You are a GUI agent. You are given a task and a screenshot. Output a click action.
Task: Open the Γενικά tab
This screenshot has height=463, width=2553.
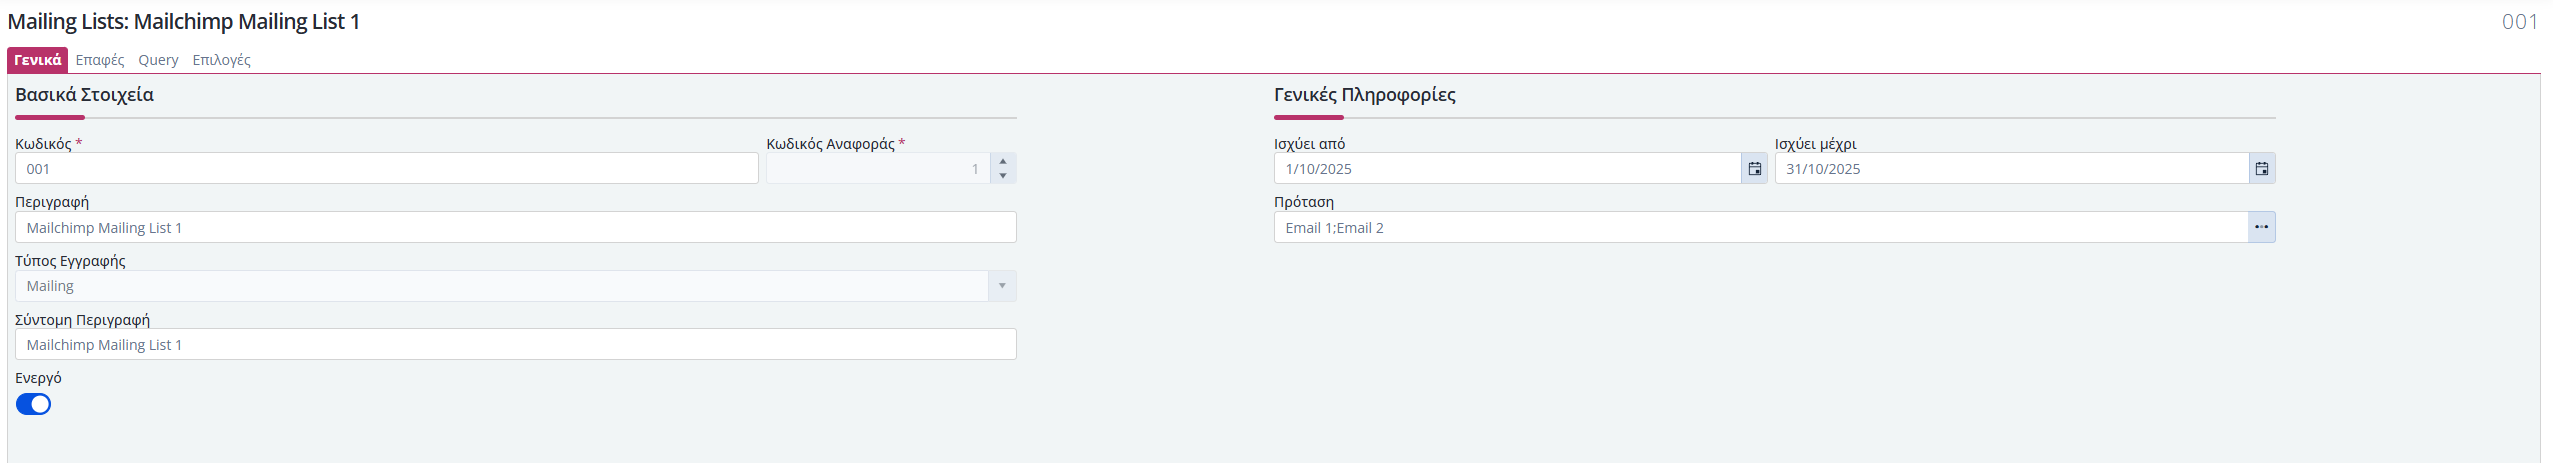tap(38, 60)
